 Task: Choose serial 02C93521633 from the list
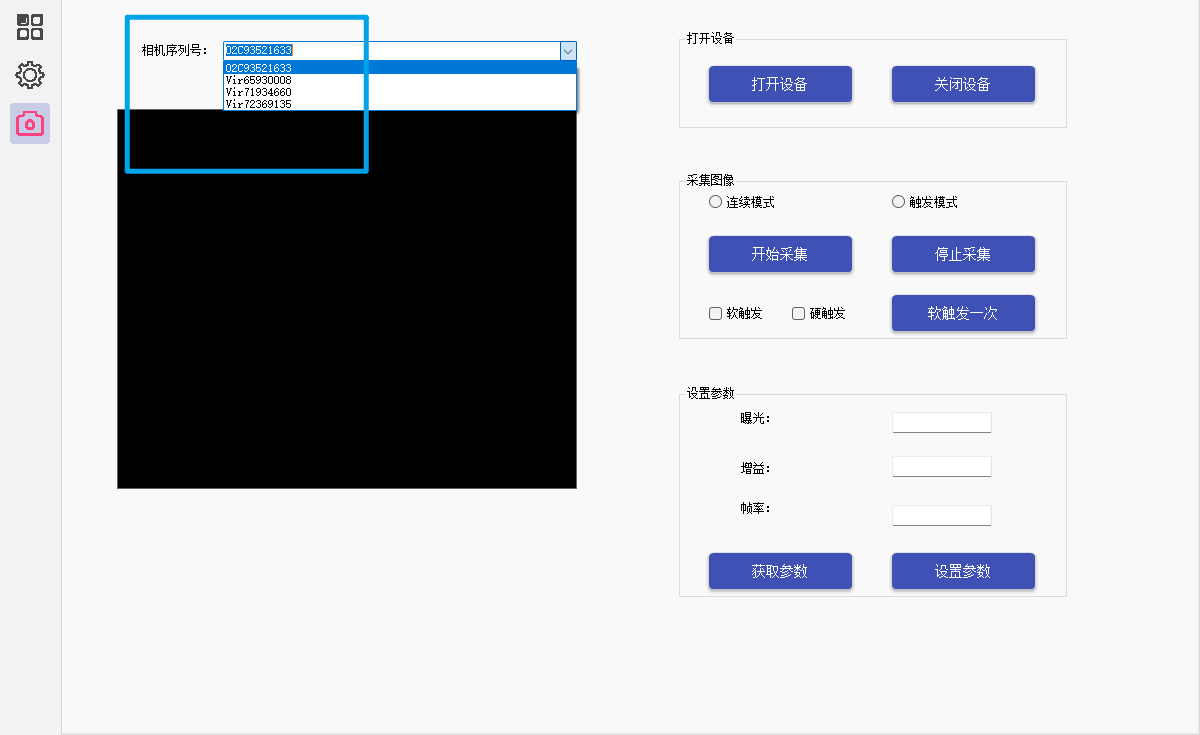pos(400,68)
